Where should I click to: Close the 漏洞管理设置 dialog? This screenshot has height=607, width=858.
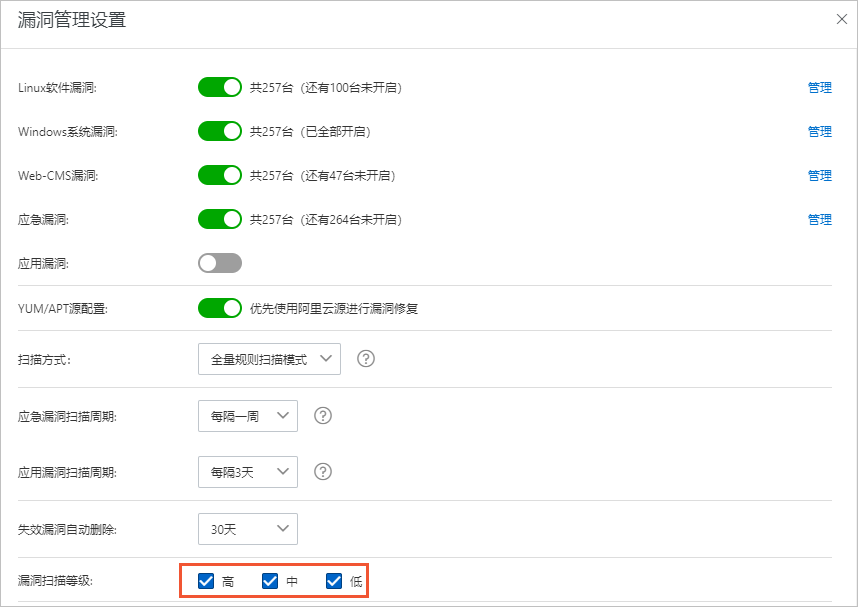(842, 19)
